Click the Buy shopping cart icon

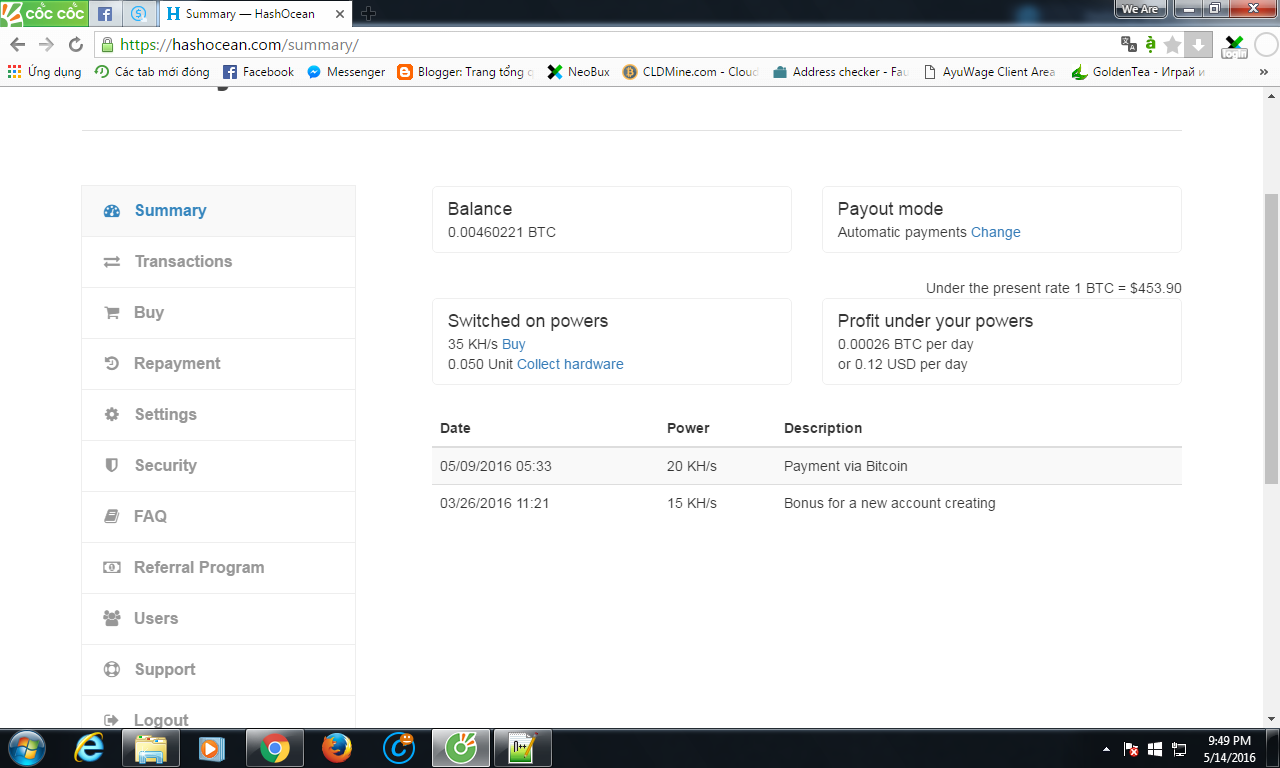(112, 313)
